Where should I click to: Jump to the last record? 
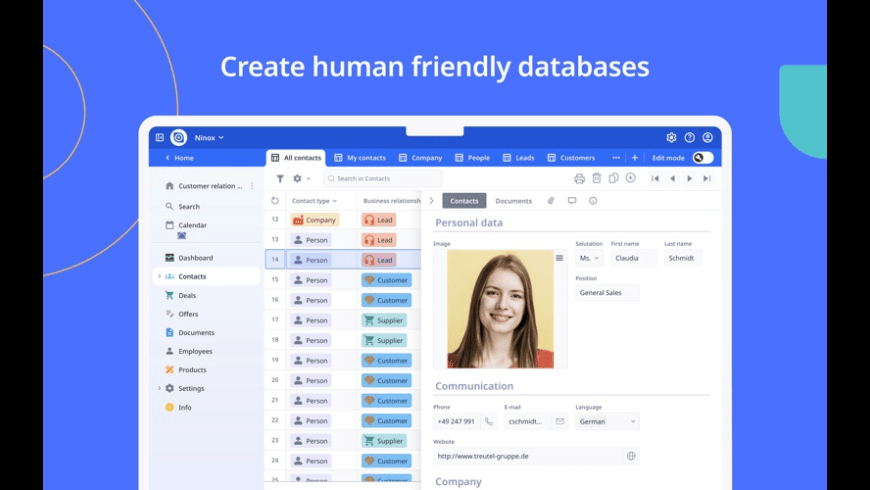tap(707, 179)
